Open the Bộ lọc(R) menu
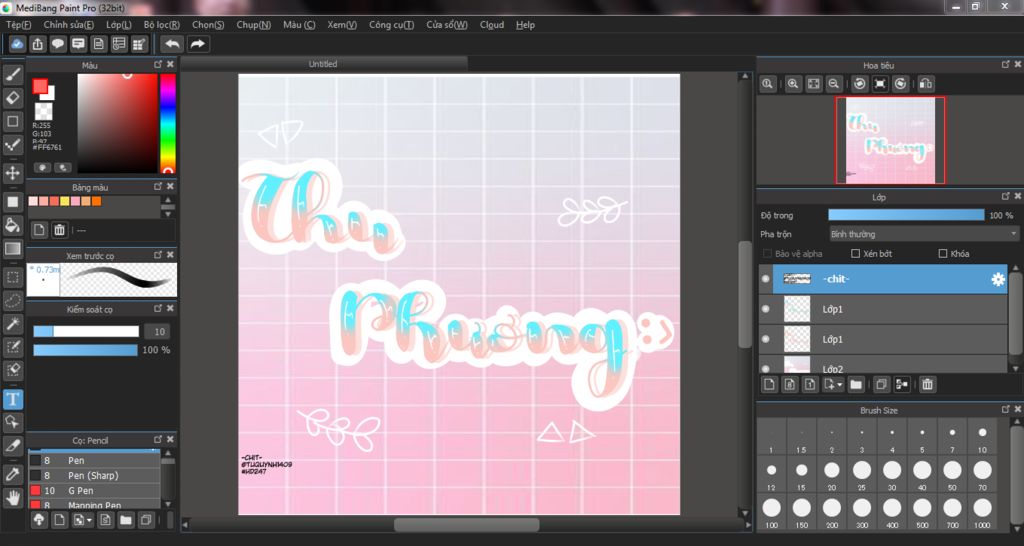Image resolution: width=1024 pixels, height=546 pixels. (162, 25)
